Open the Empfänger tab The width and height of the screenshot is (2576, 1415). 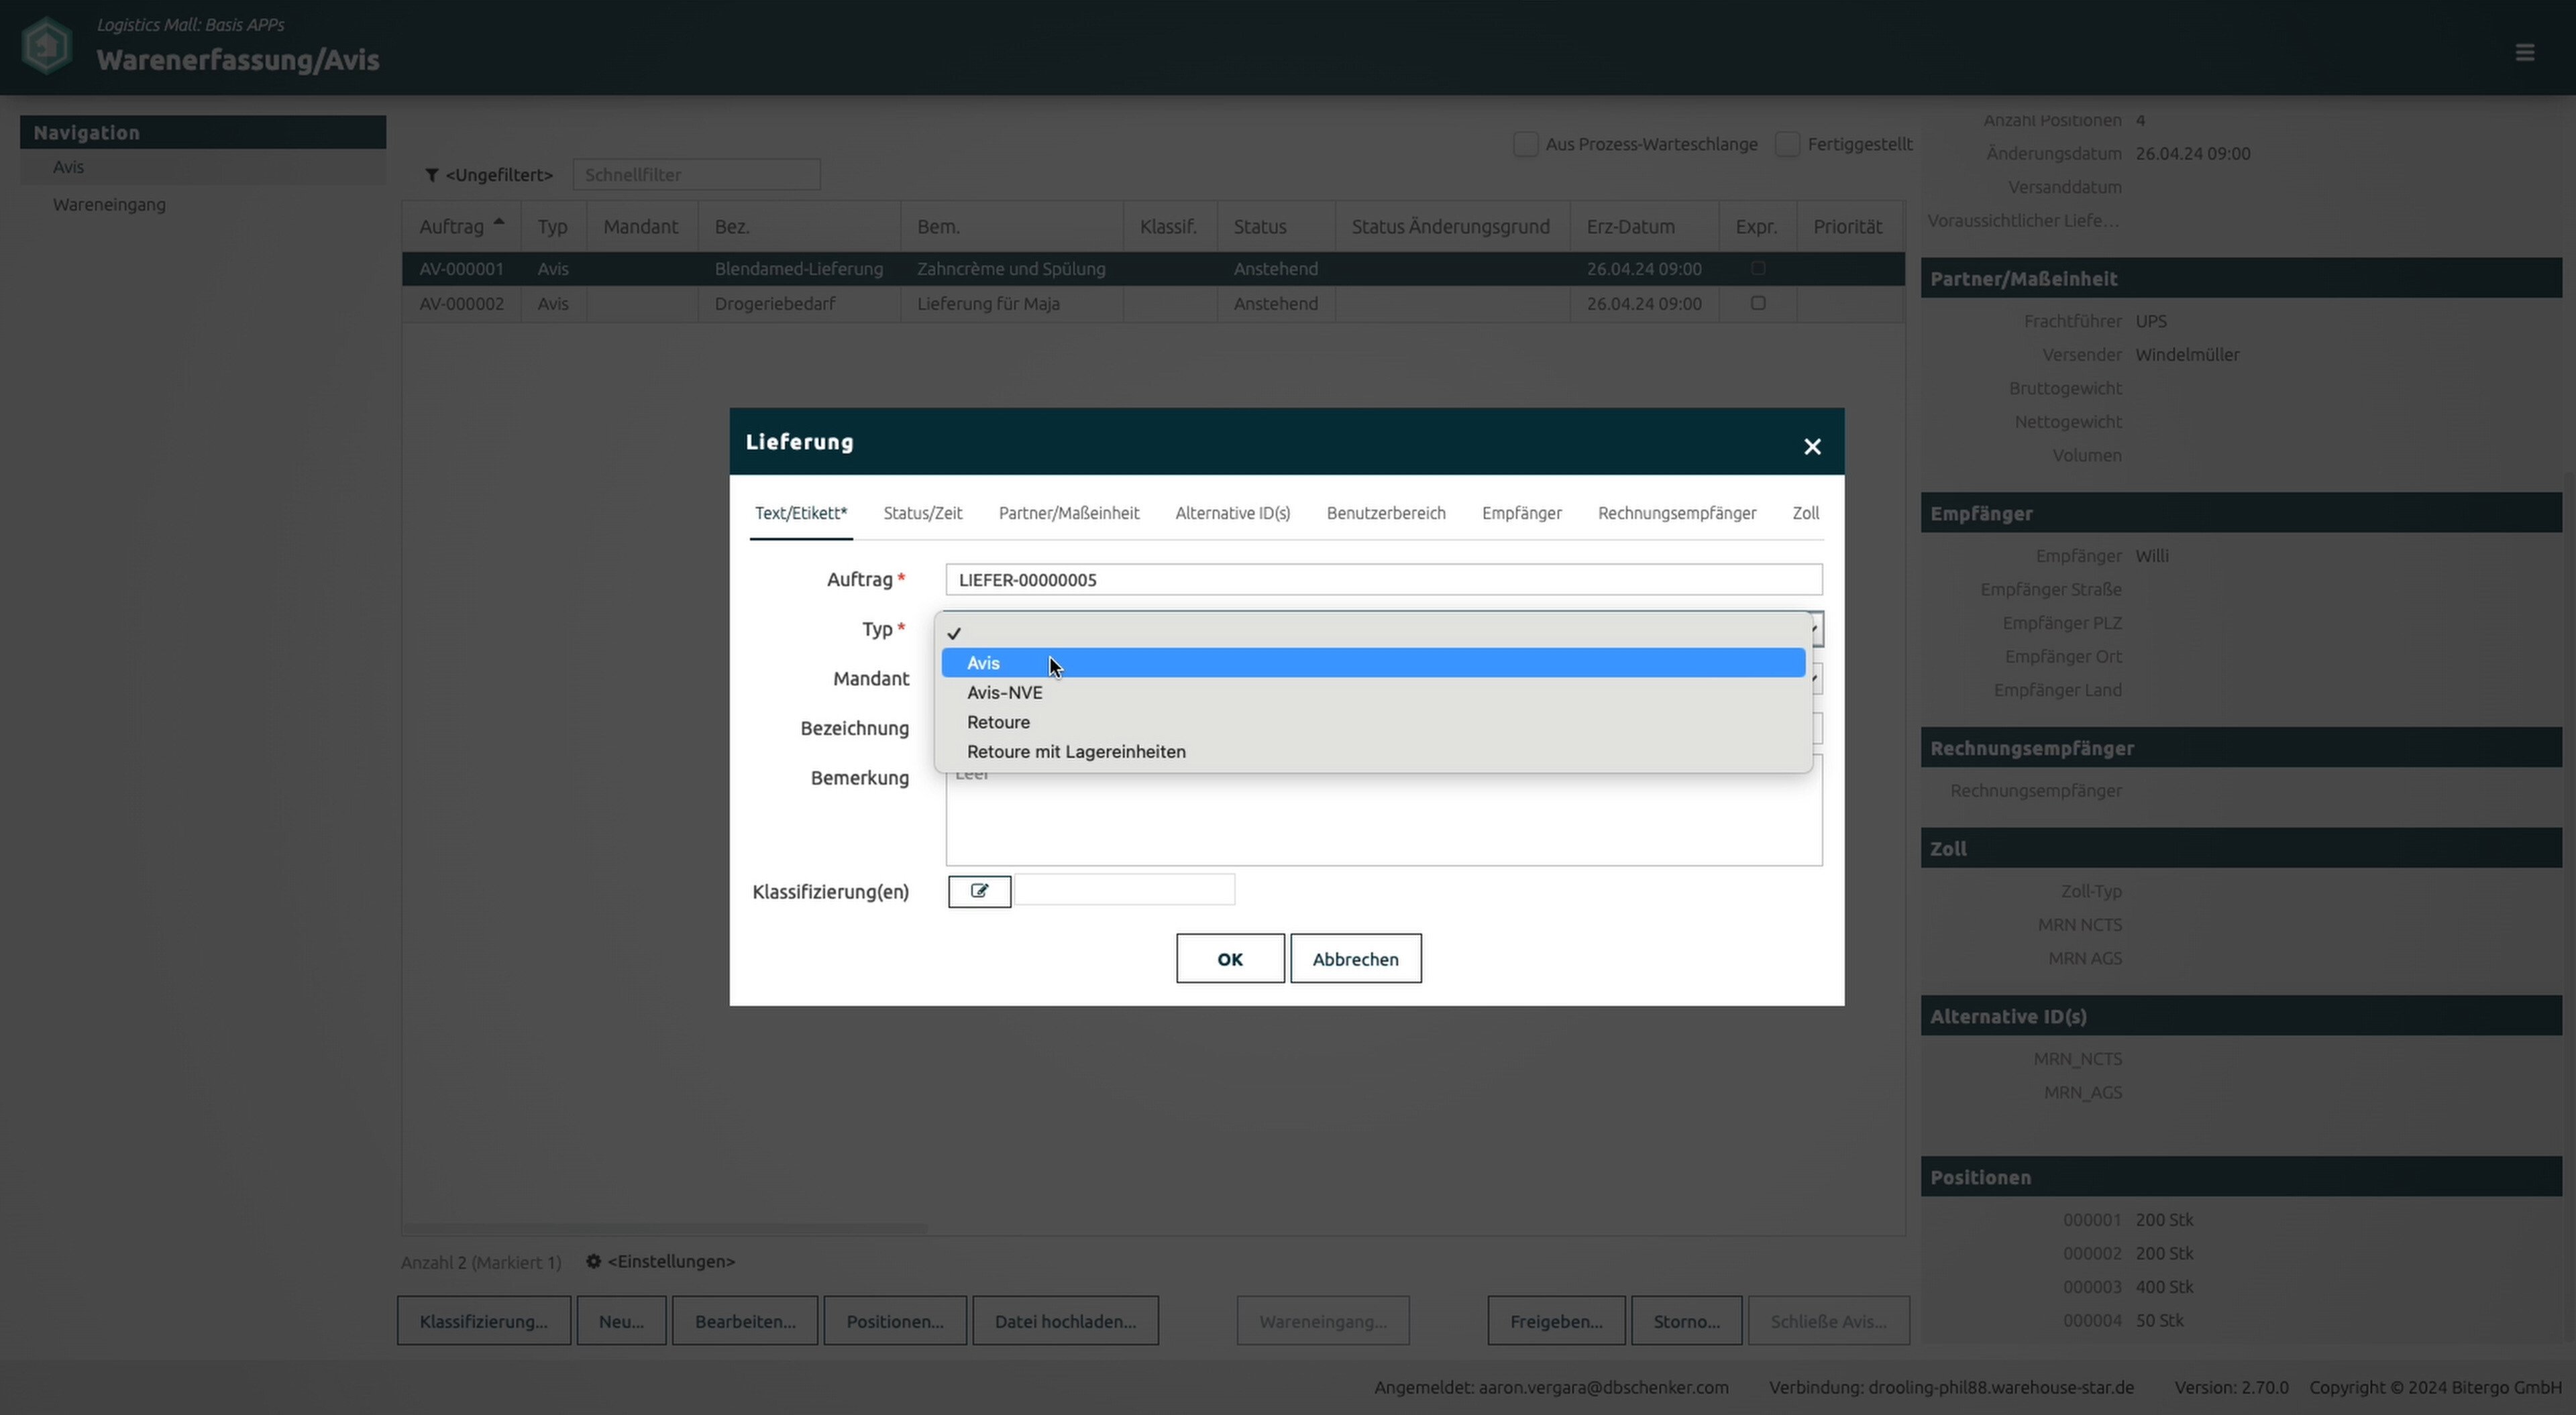click(x=1522, y=513)
